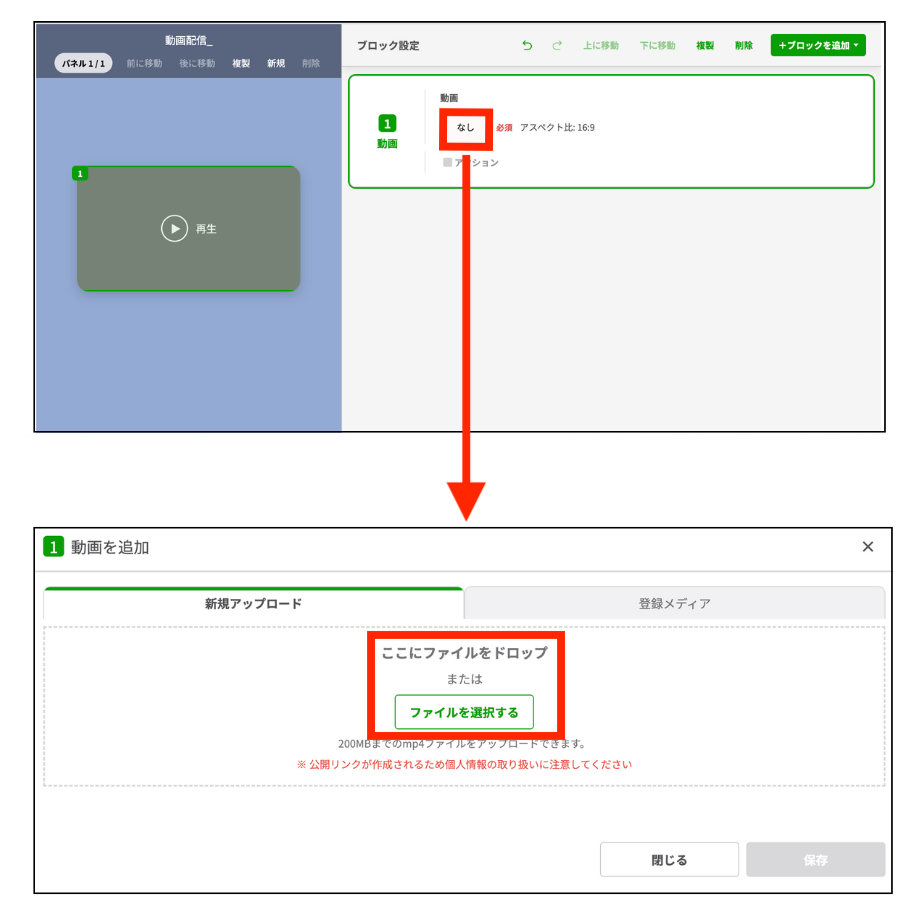Screen dimensions: 924x922
Task: Toggle the アクション checkbox
Action: pos(447,162)
